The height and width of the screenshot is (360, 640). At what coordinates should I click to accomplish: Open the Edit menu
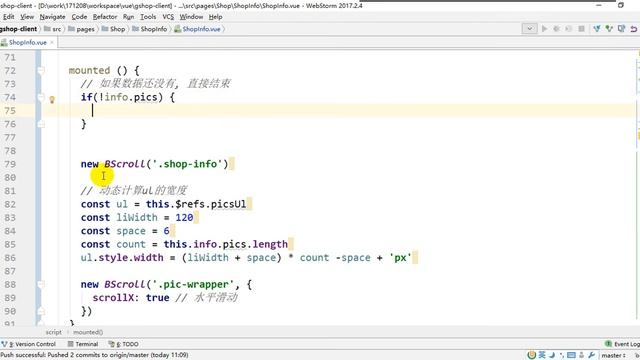point(8,17)
